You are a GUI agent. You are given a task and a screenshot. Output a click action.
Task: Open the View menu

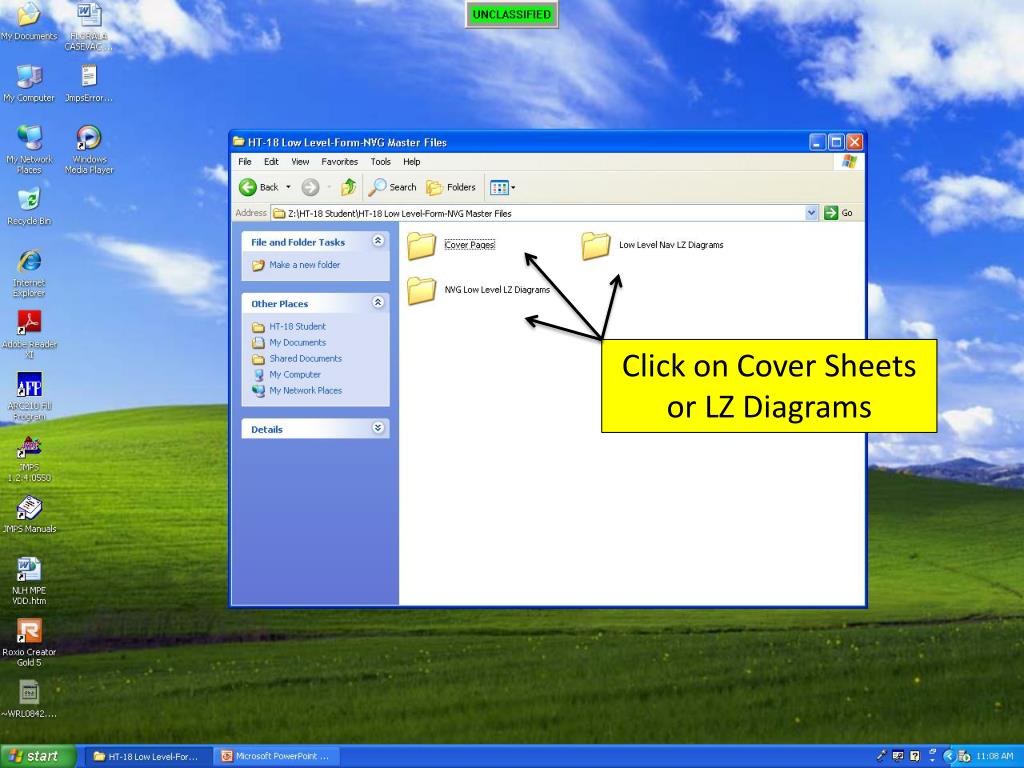pos(300,161)
